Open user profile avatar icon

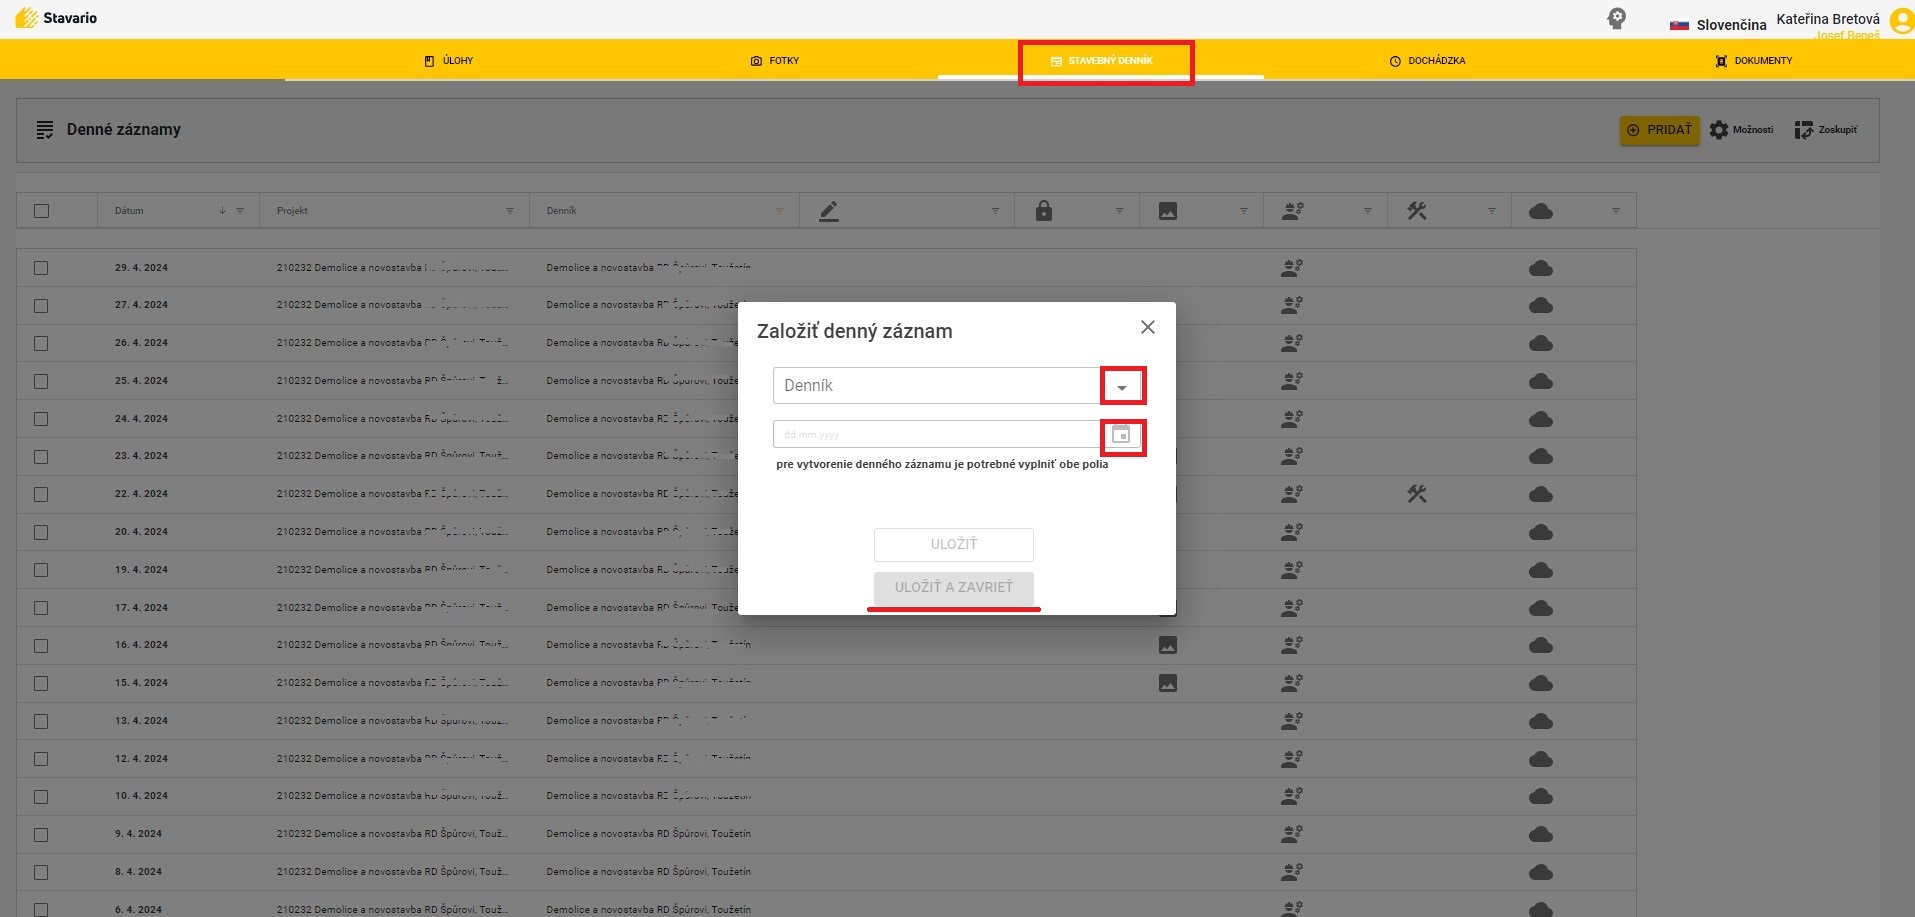coord(1901,21)
